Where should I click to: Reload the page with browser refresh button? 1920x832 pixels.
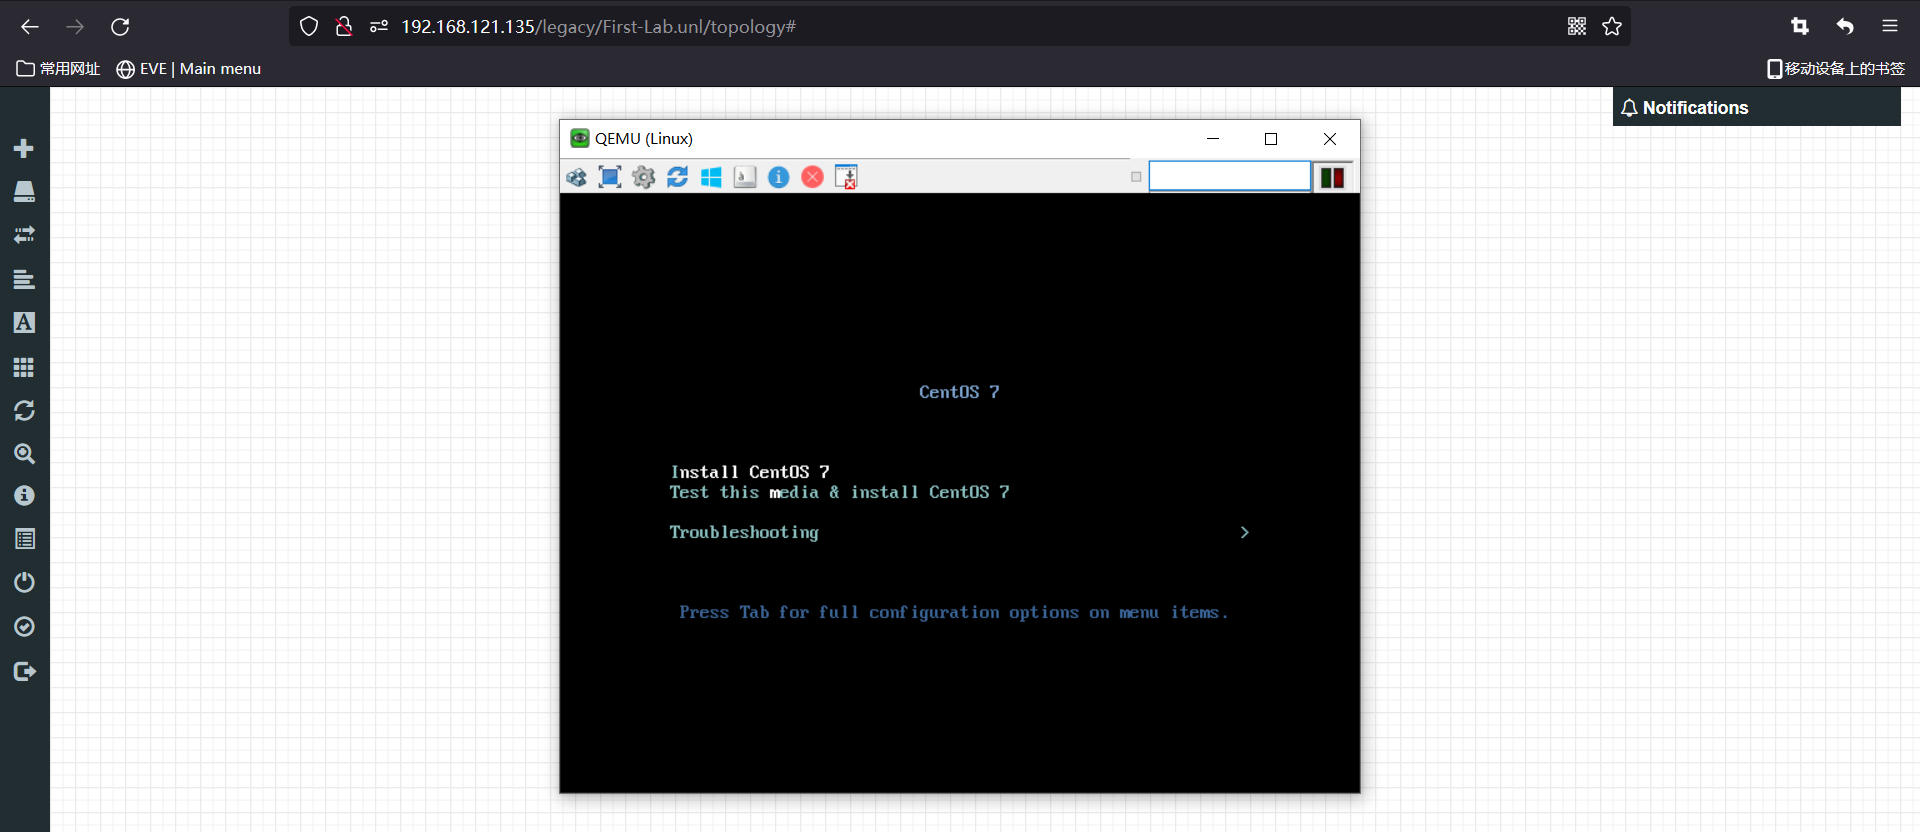tap(120, 27)
